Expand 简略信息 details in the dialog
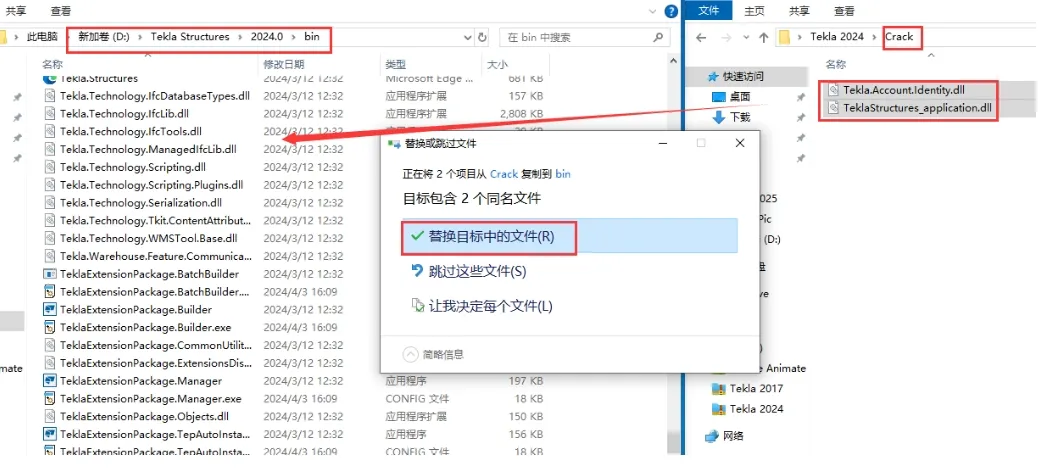Screen dimensions: 1048x471 point(410,354)
